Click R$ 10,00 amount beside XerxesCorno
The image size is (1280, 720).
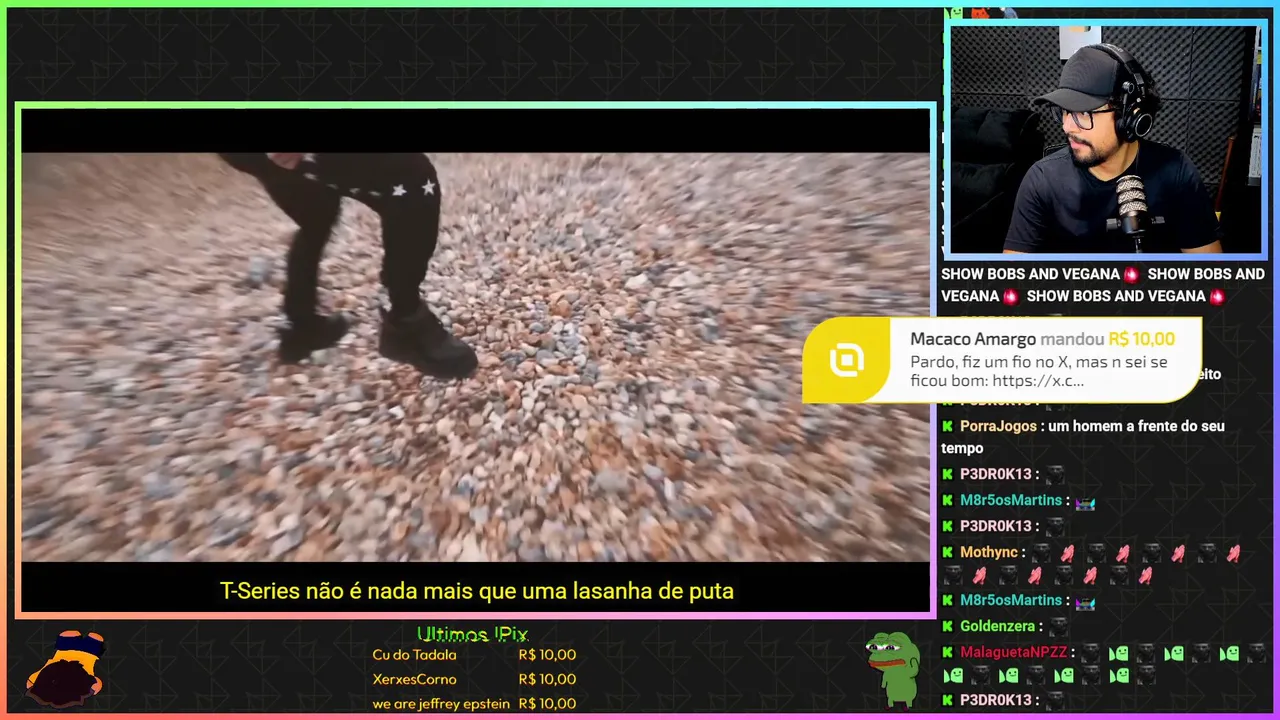coord(547,679)
